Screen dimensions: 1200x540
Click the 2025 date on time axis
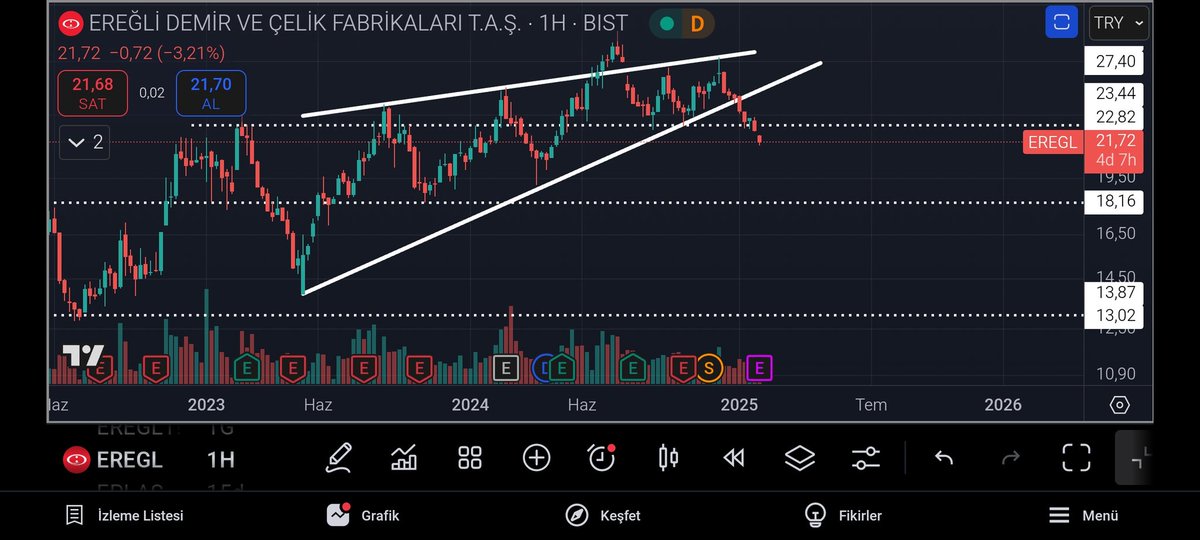(739, 404)
